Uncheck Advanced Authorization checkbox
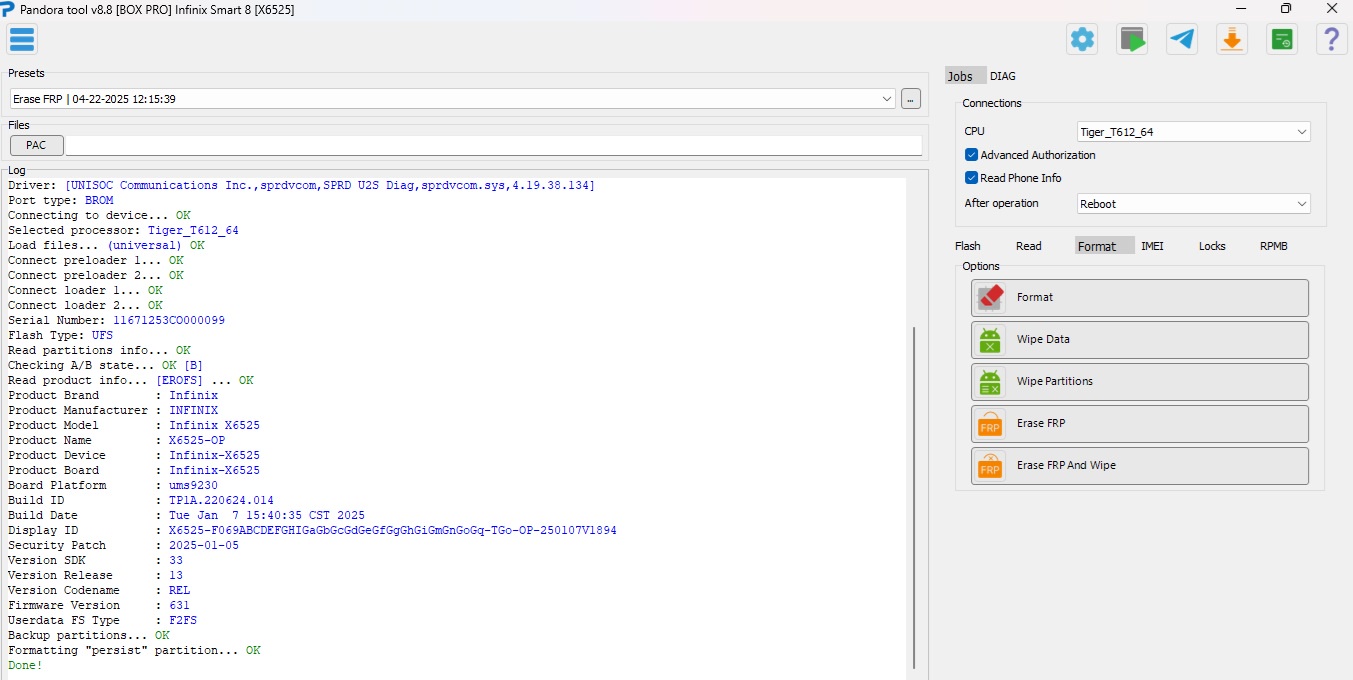1353x680 pixels. pyautogui.click(x=971, y=155)
